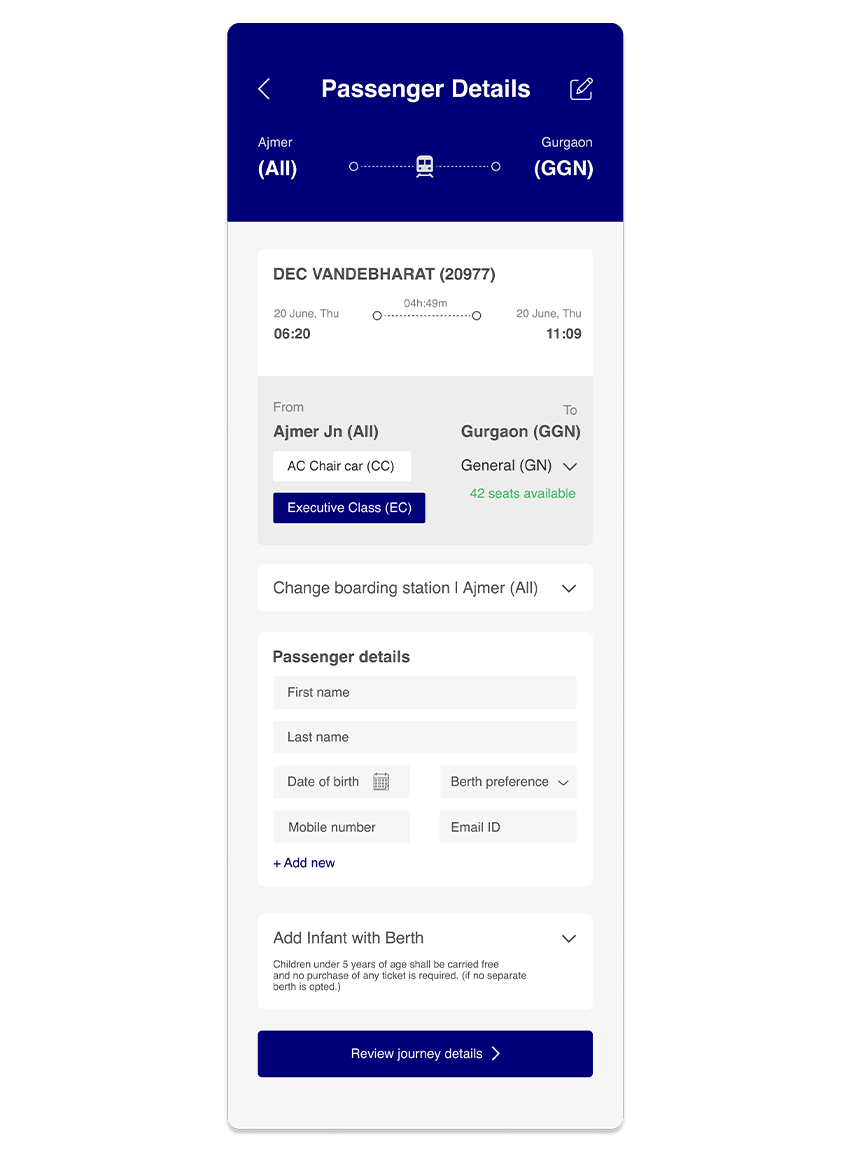
Task: Expand Add Infant with Berth section
Action: pyautogui.click(x=569, y=938)
